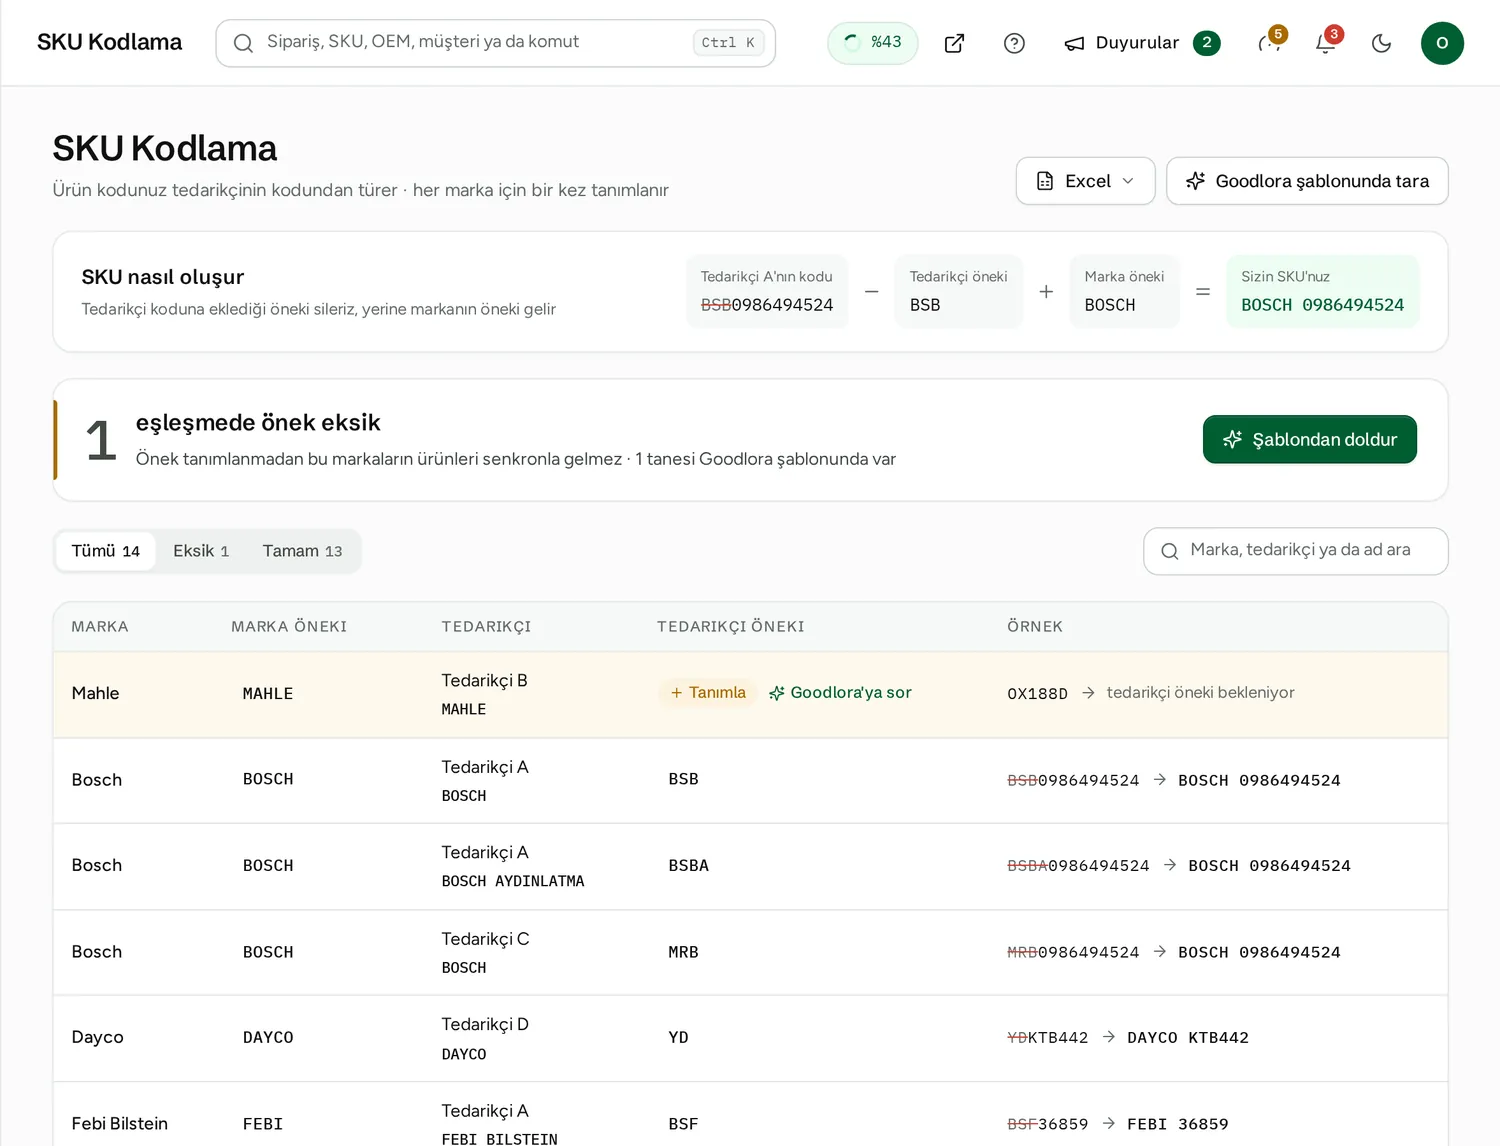Open the Excel dropdown
1500x1146 pixels.
point(1085,181)
